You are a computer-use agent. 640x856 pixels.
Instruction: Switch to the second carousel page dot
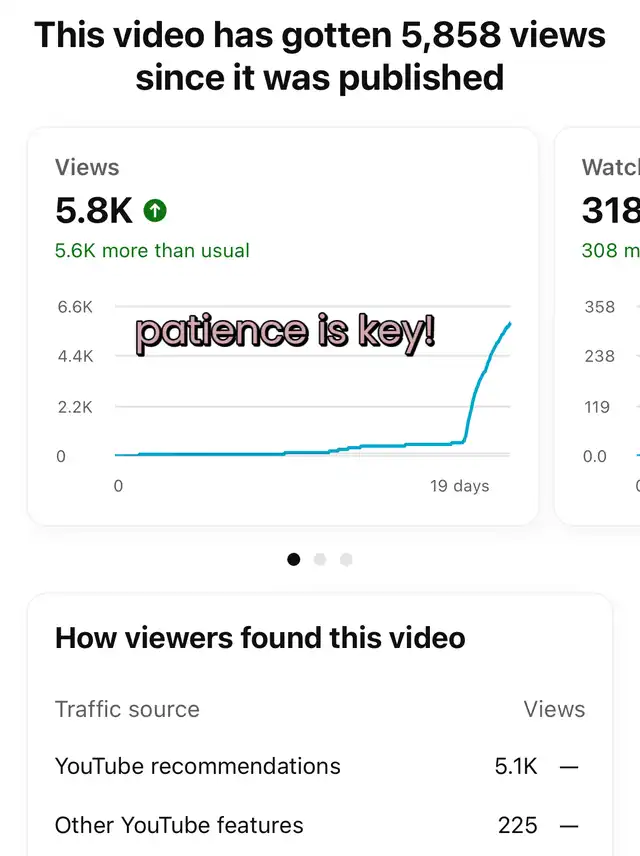(x=320, y=560)
